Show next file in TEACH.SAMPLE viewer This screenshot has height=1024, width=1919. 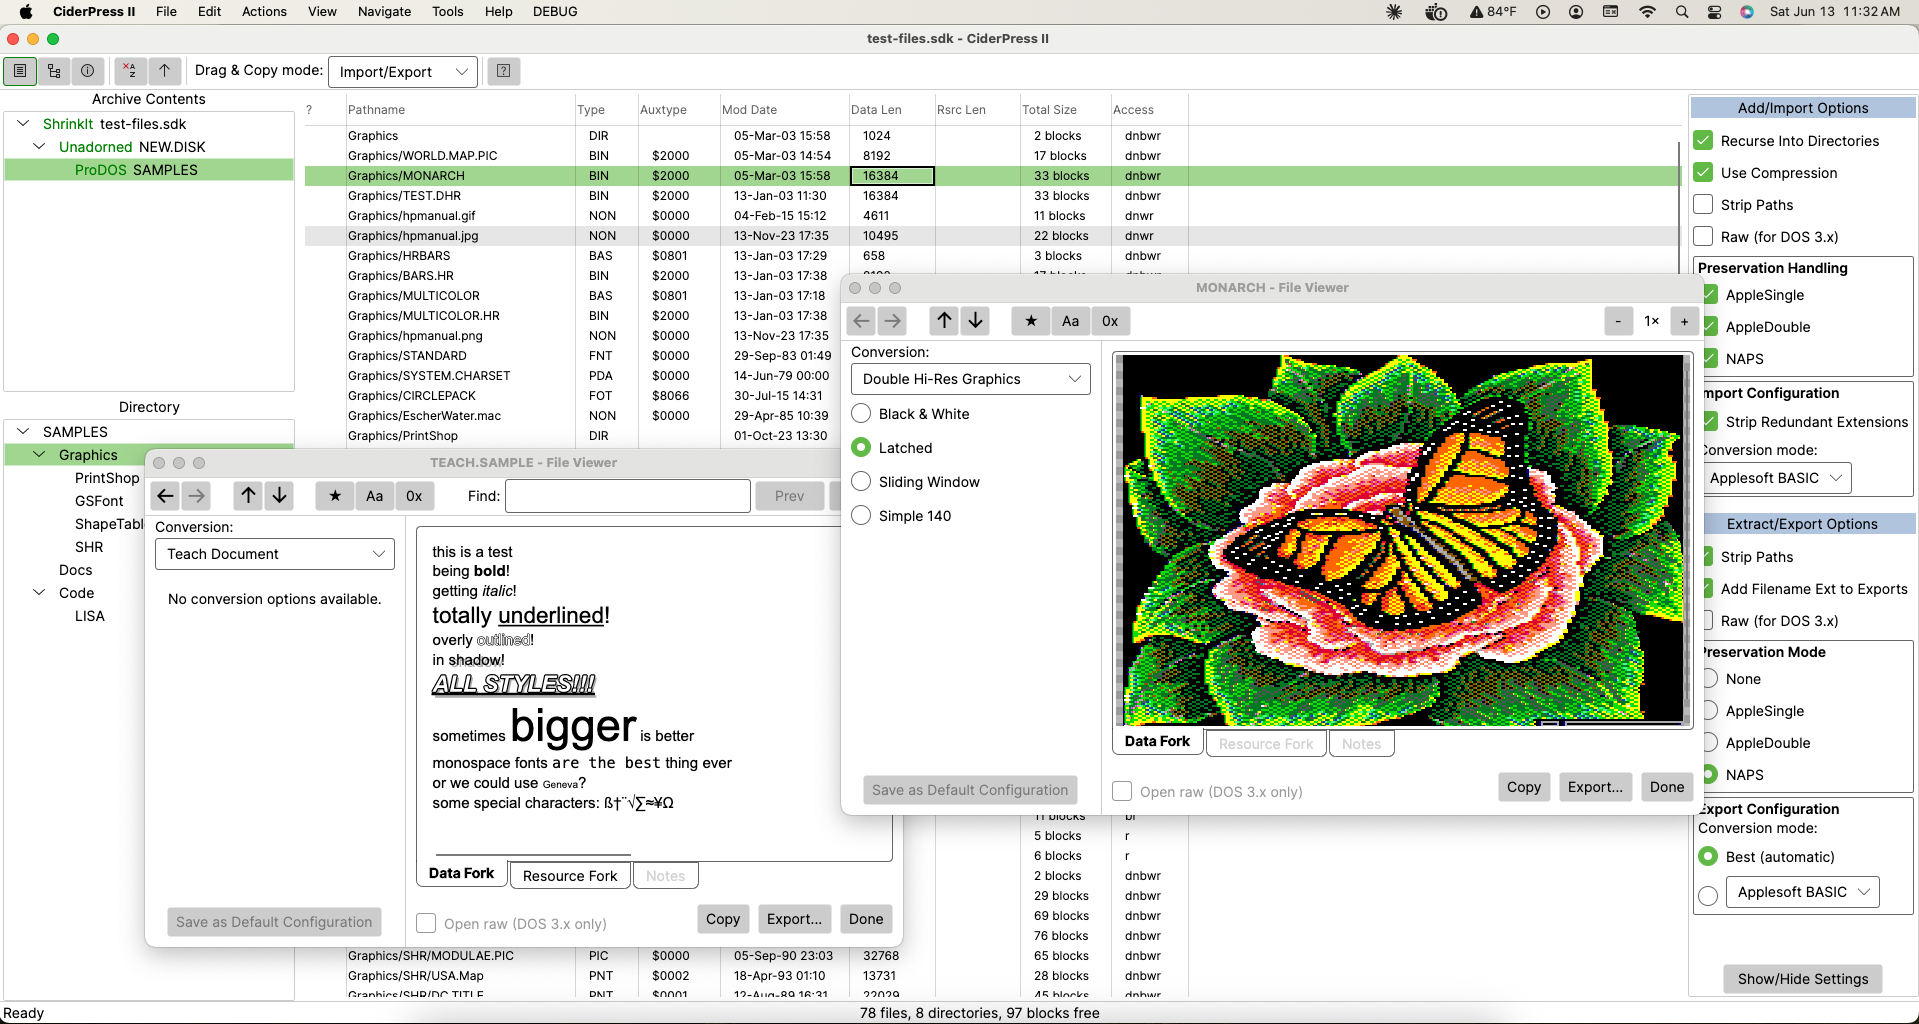[x=280, y=496]
